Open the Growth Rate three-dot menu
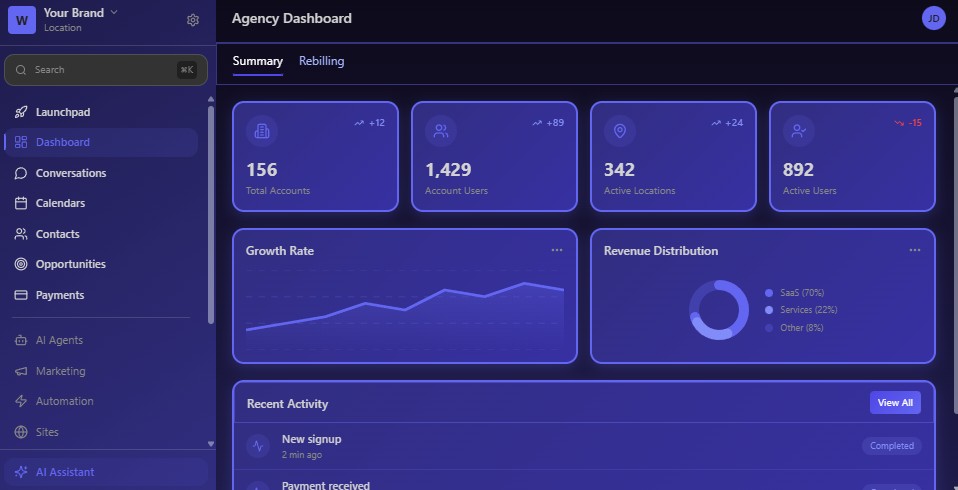Screen dimensions: 958x490 (x=557, y=250)
